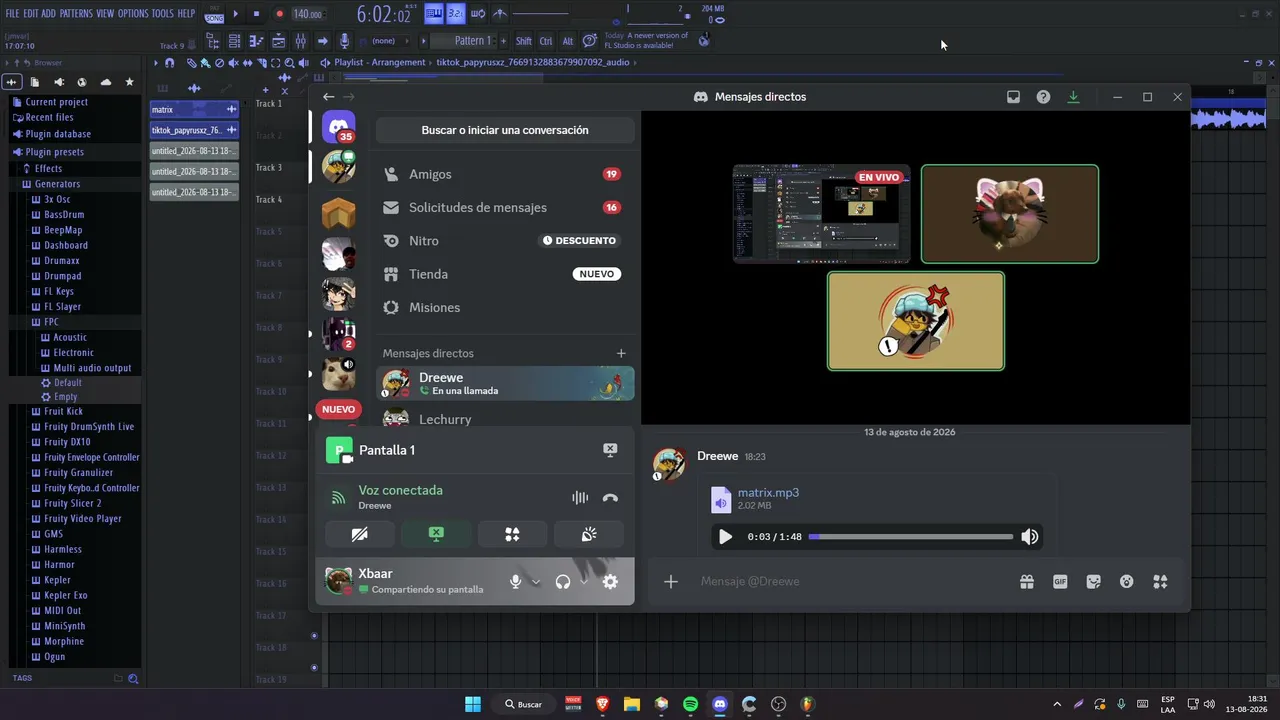The height and width of the screenshot is (720, 1280).
Task: Create a new direct message with plus
Action: [621, 353]
